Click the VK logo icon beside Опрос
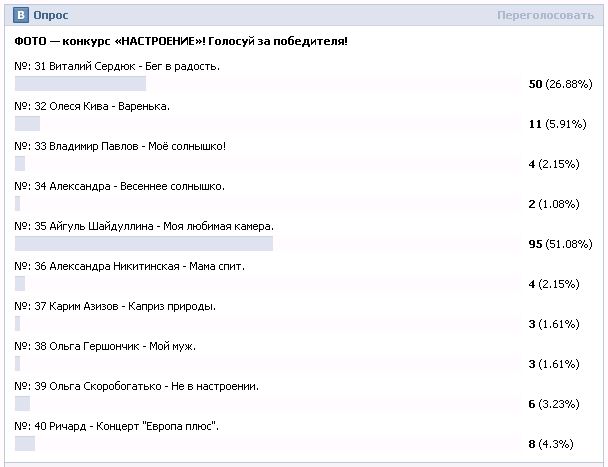608x467 pixels. pos(20,16)
